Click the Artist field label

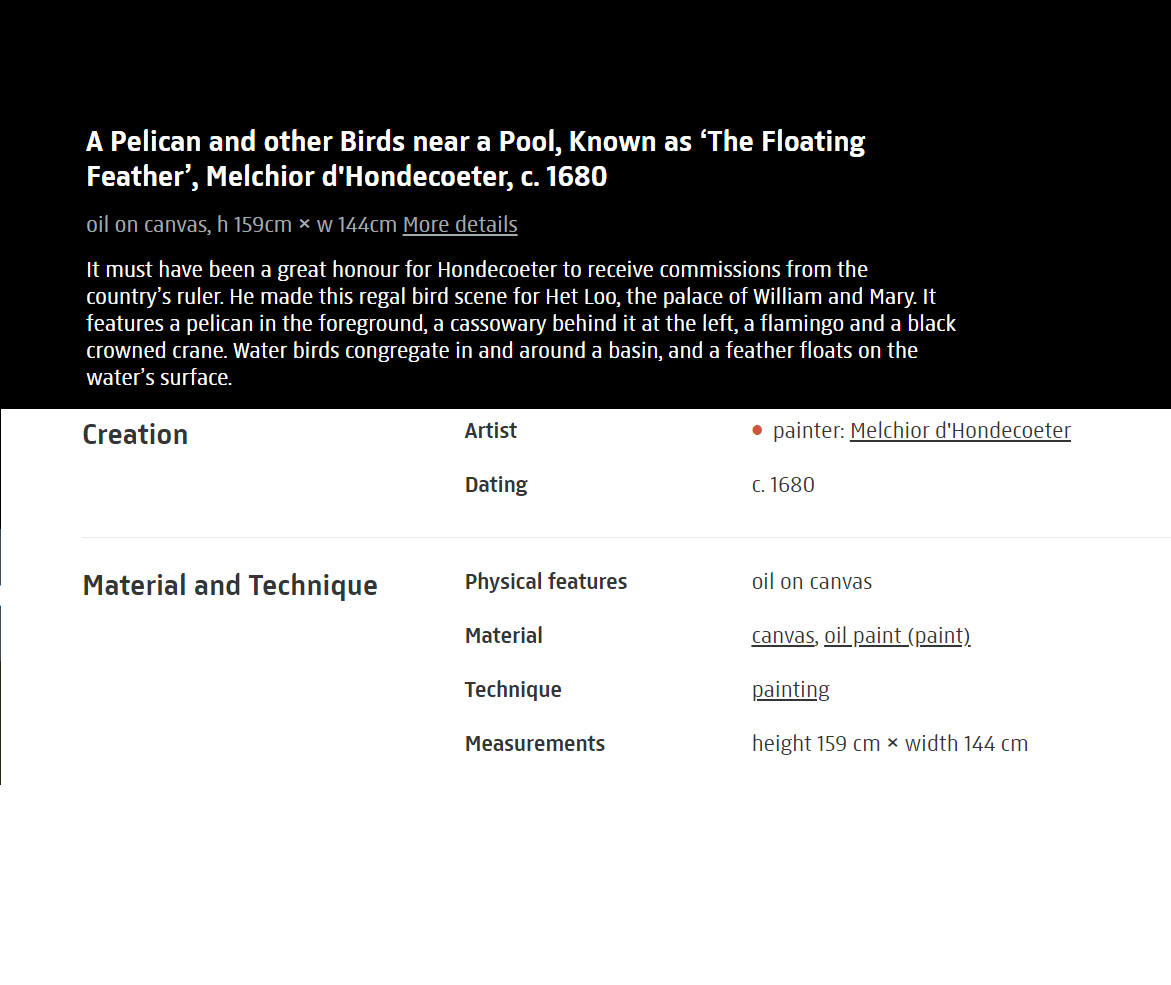[491, 431]
